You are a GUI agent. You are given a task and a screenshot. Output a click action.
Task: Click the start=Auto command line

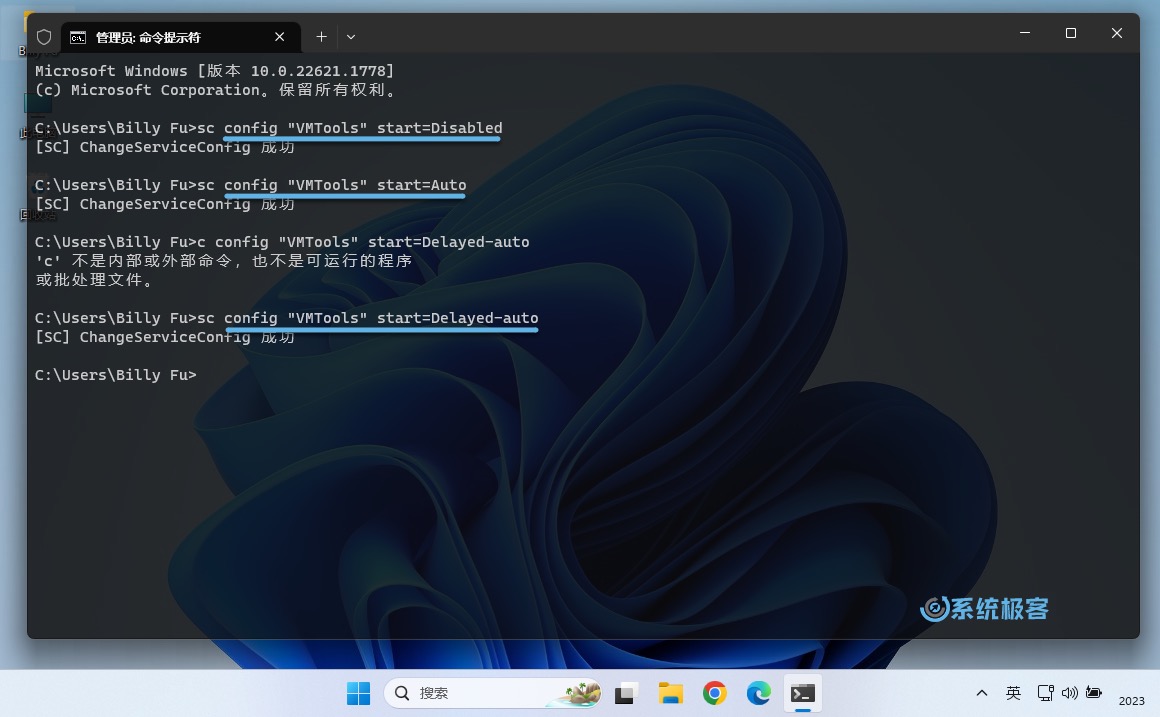tap(251, 185)
